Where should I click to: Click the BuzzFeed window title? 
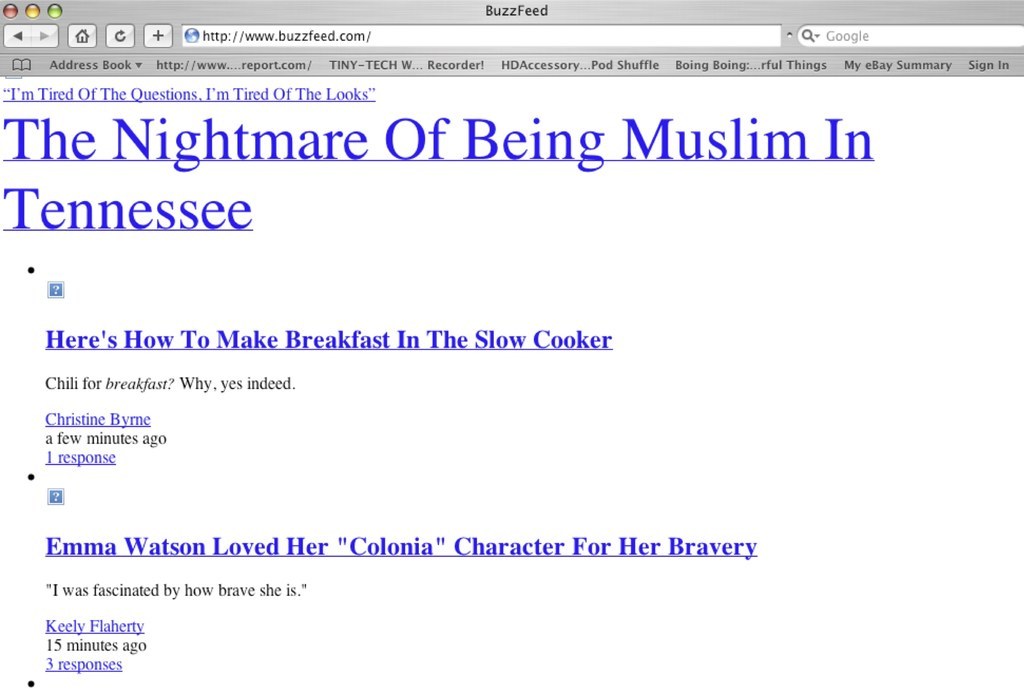517,10
